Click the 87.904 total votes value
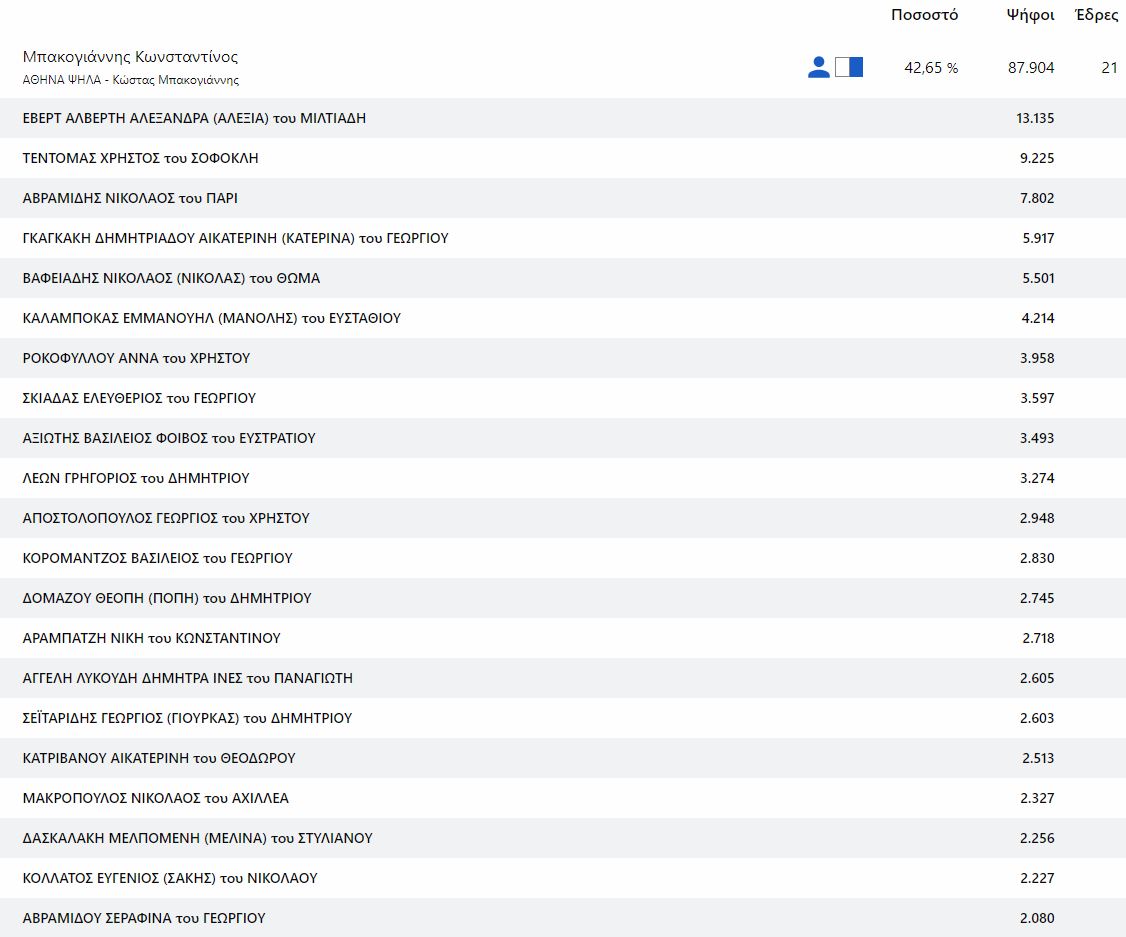The image size is (1126, 937). point(1031,68)
